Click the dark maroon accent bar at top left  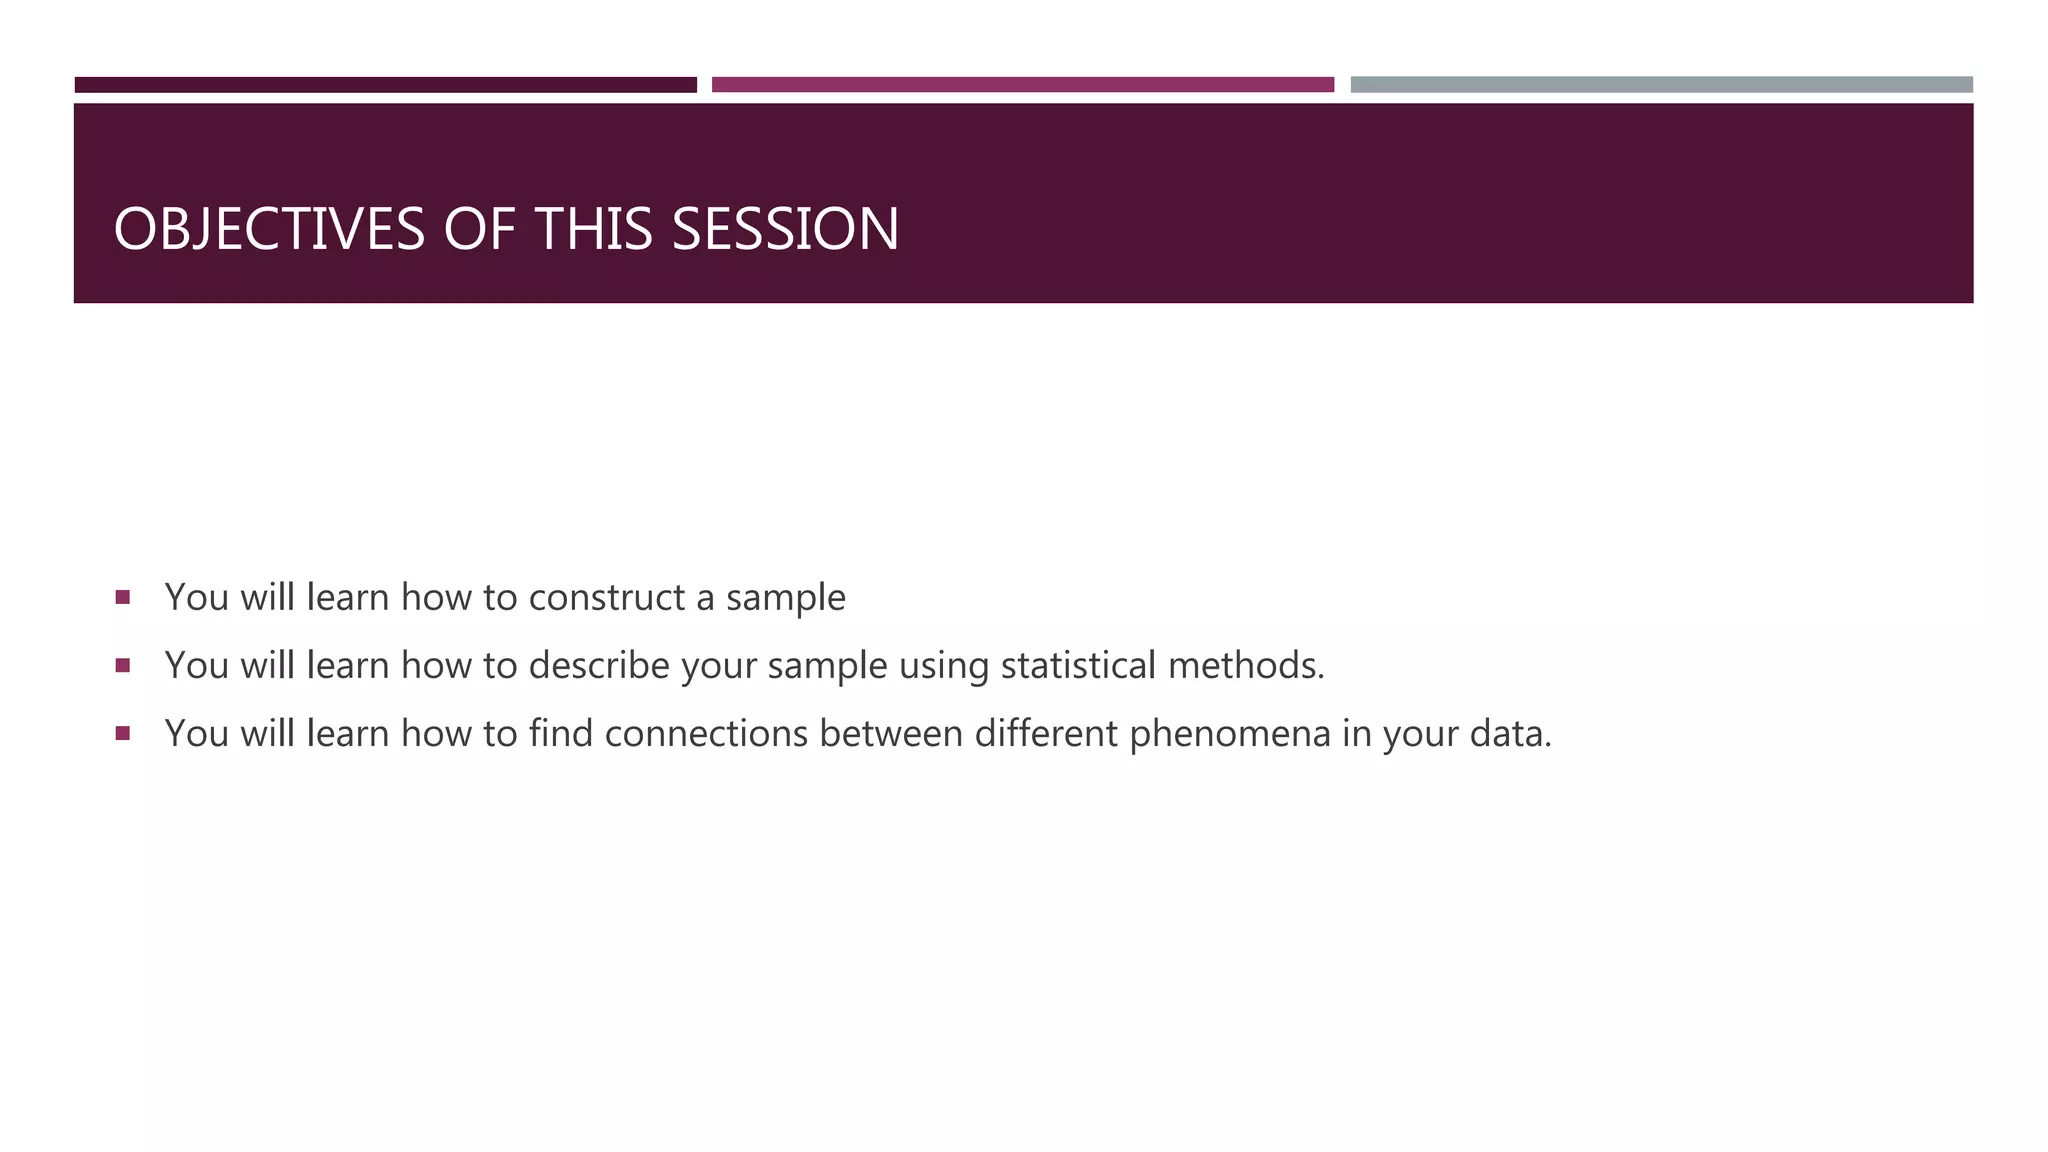coord(385,85)
